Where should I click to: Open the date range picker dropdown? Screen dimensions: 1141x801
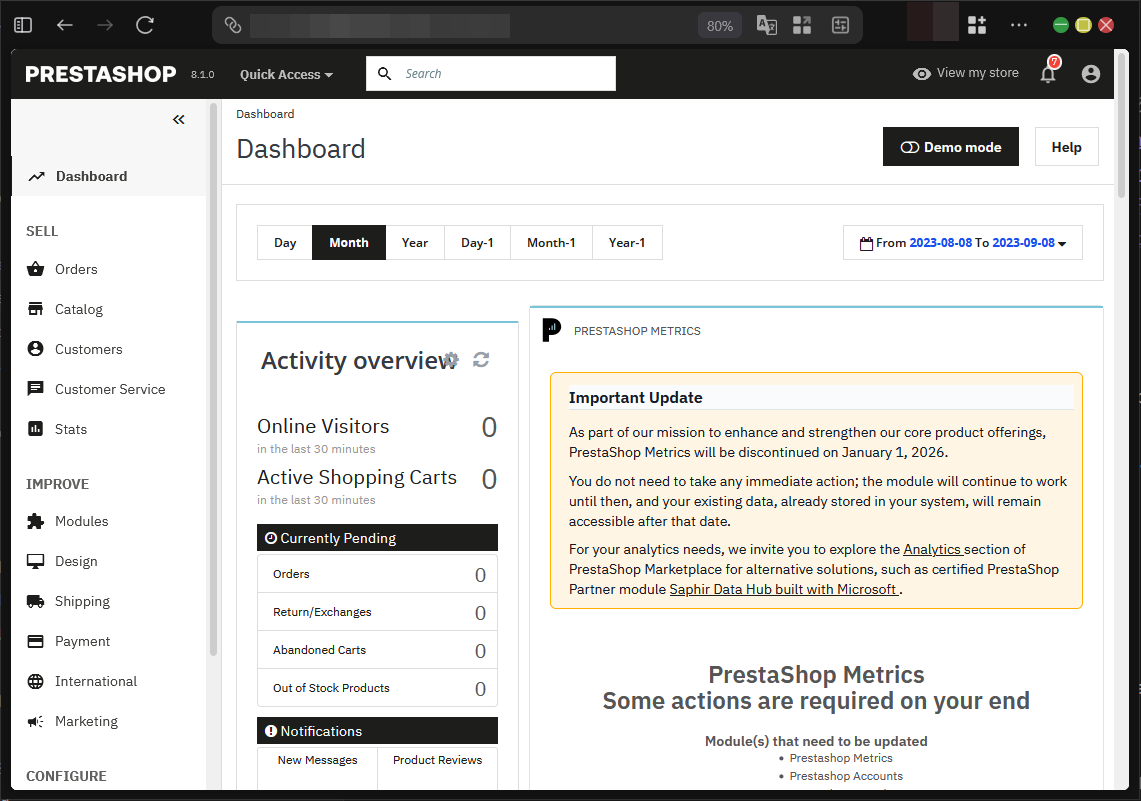pyautogui.click(x=962, y=243)
